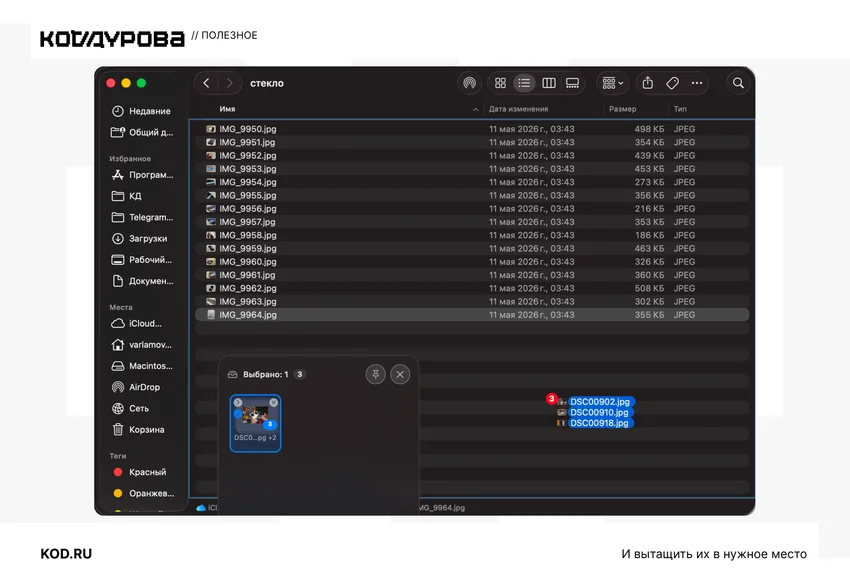Switch to column view

tap(549, 83)
